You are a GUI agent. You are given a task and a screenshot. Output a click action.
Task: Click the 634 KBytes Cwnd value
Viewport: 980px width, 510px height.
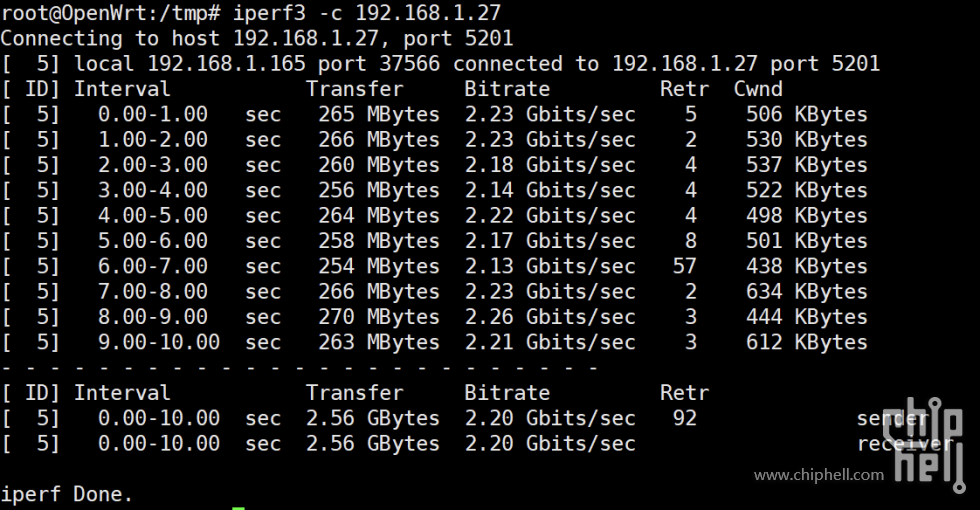[806, 291]
